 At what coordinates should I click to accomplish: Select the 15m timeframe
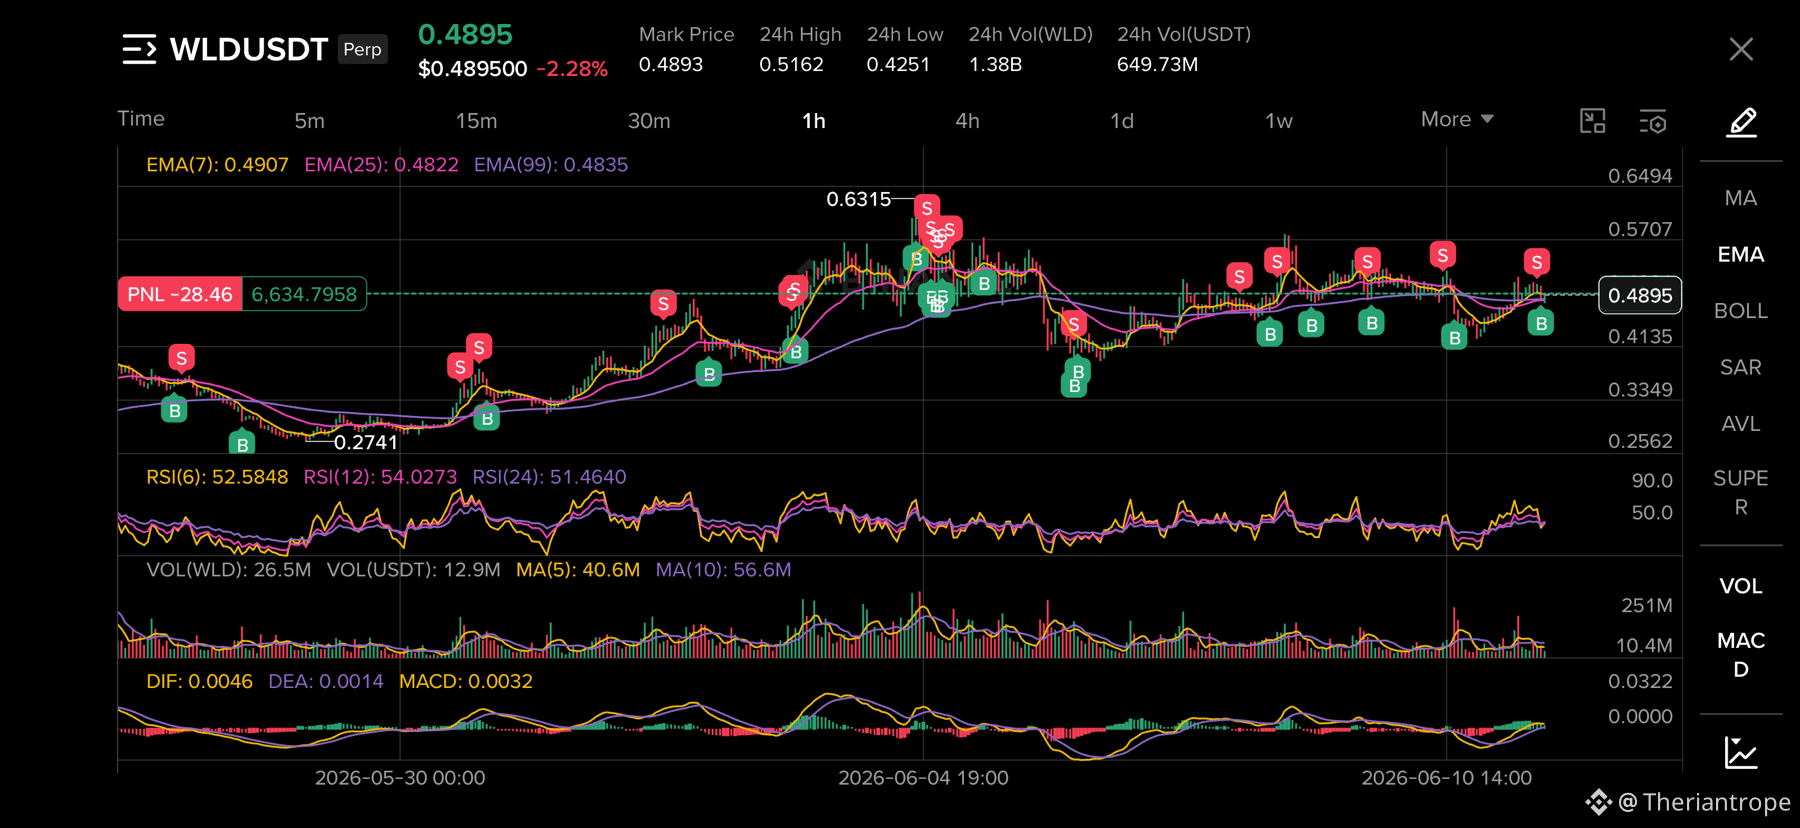476,121
